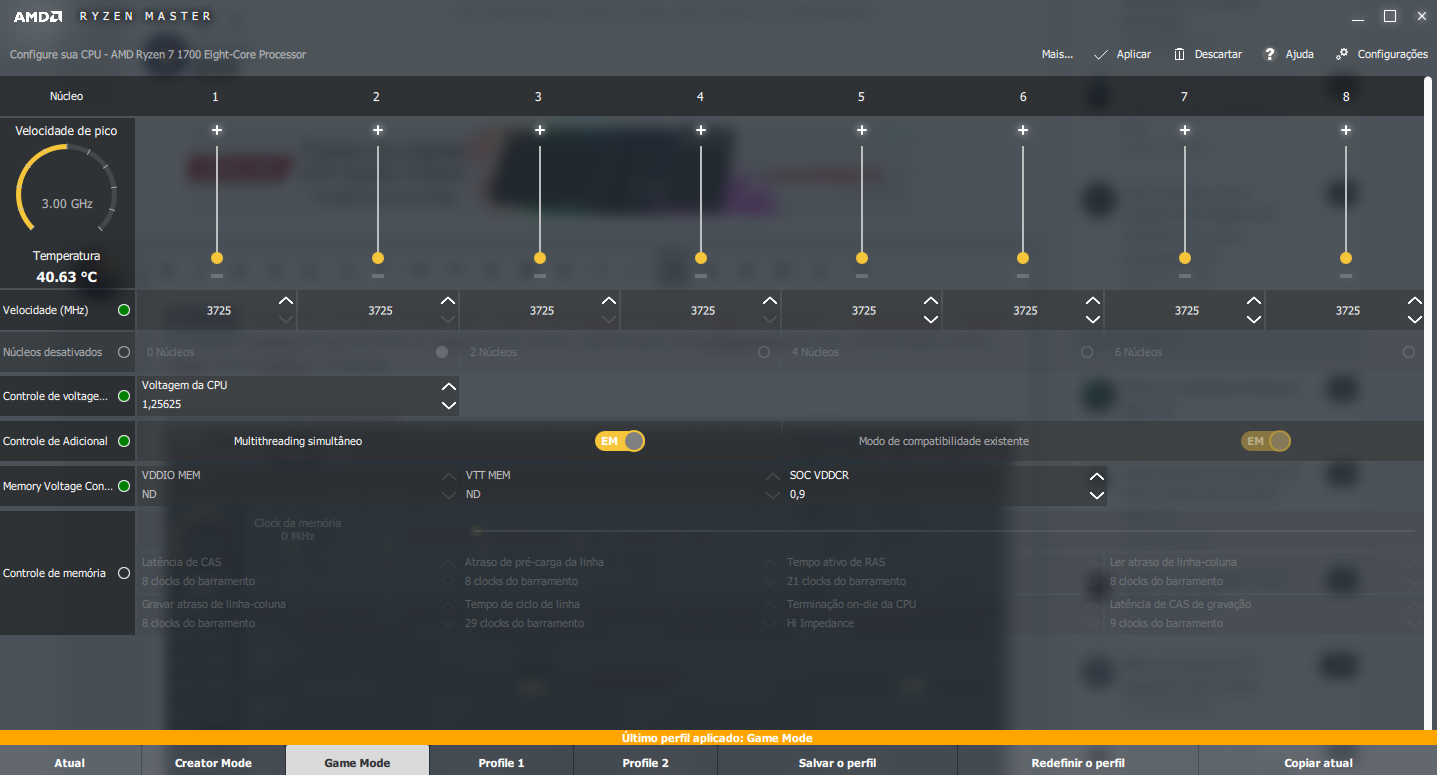The height and width of the screenshot is (775, 1437).
Task: Lower SOC VDDCR value with down arrow
Action: 1097,495
